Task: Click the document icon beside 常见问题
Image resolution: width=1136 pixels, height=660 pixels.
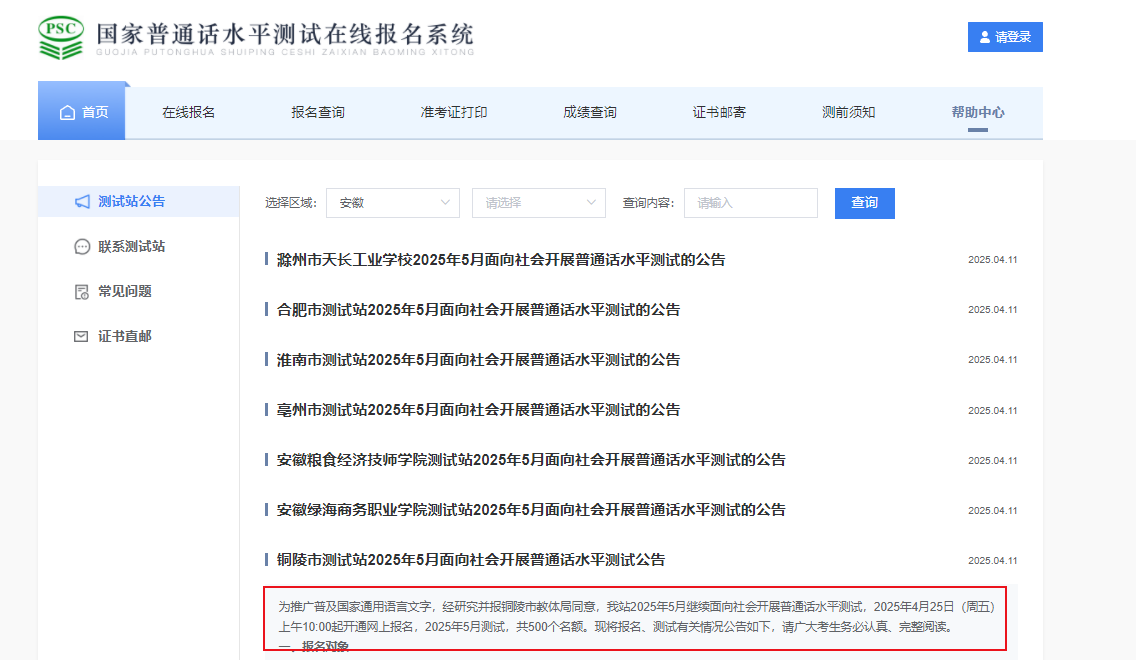Action: tap(82, 292)
